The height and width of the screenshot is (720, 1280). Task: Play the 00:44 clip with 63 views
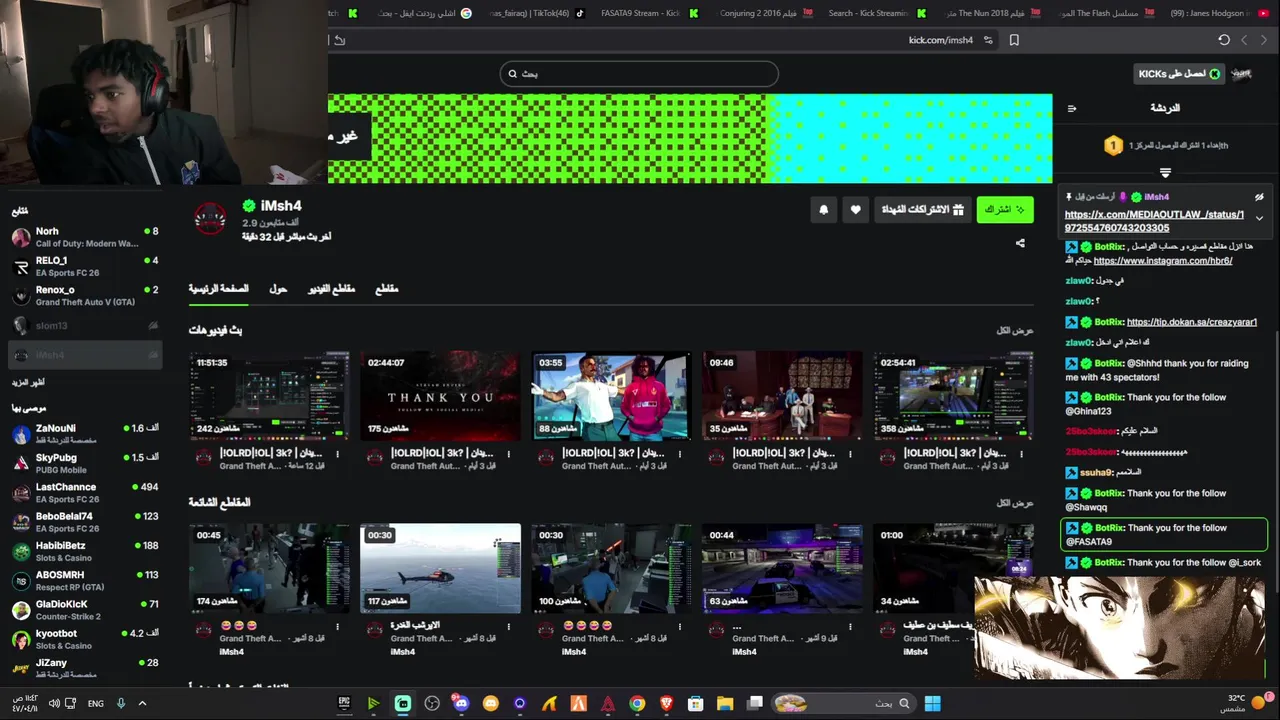tap(782, 568)
